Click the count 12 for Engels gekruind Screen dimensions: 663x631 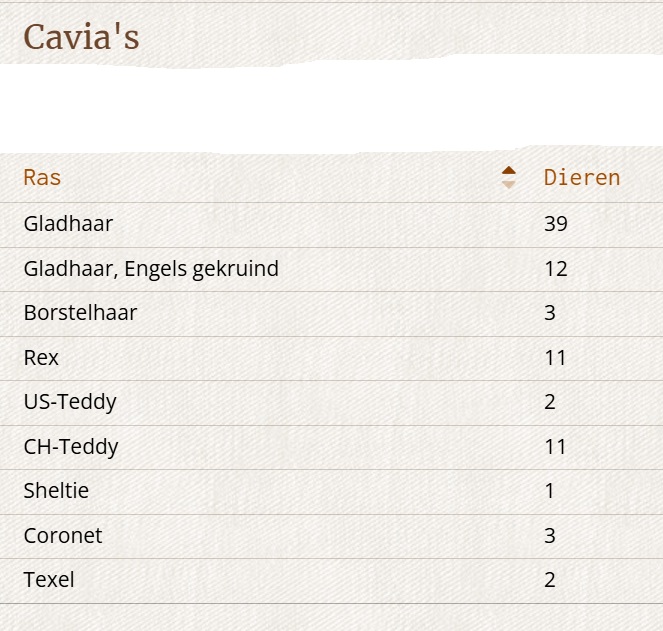[556, 269]
